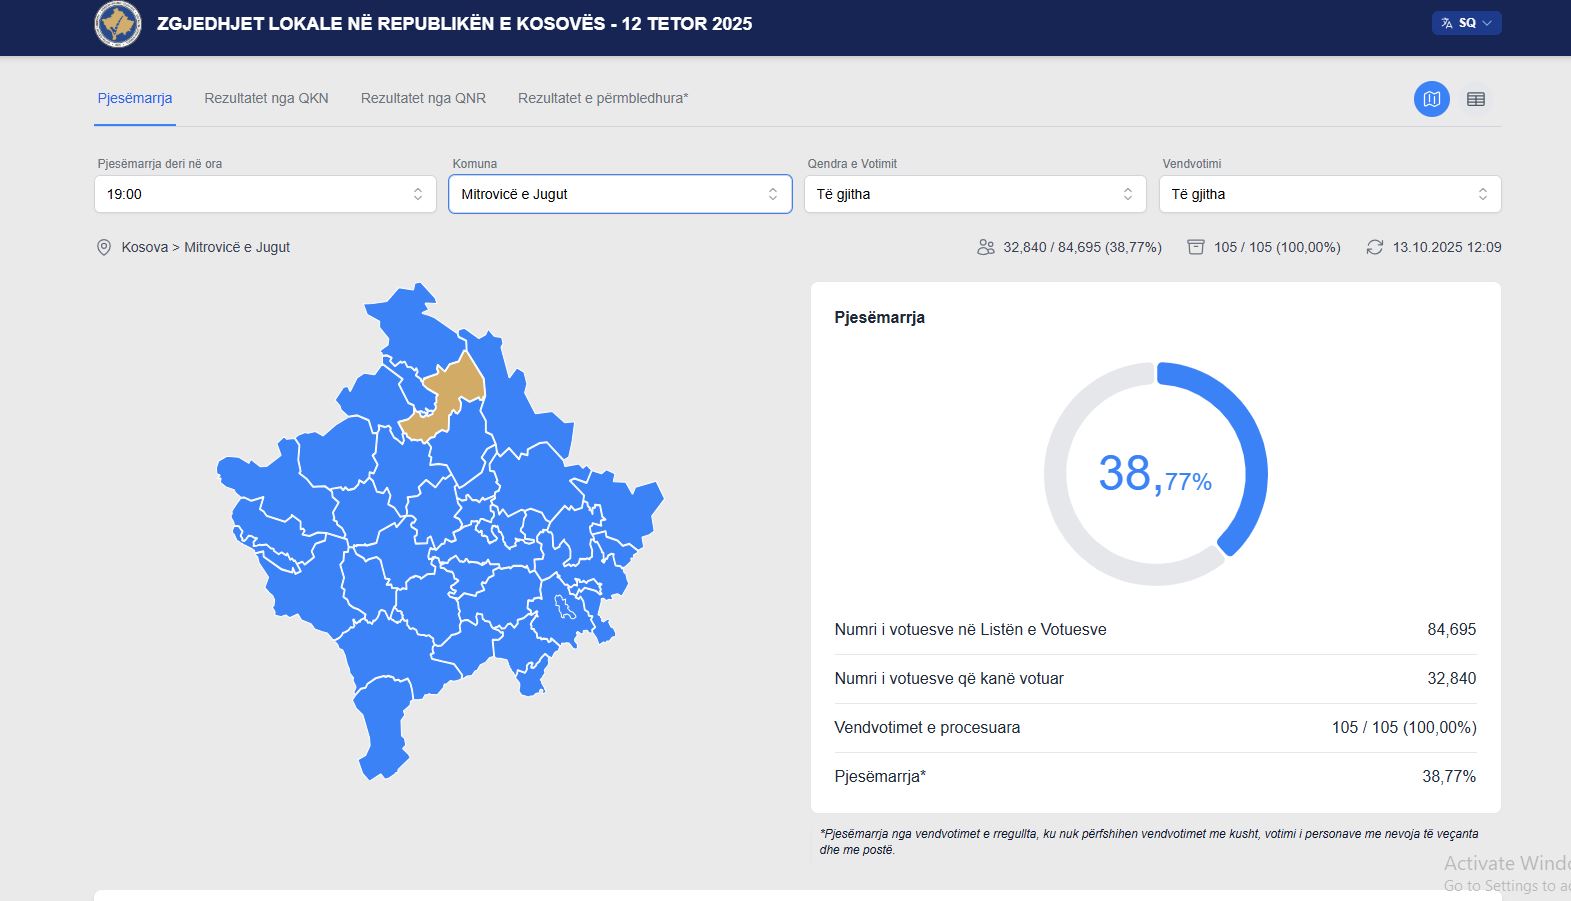Go to Rezultatet e përmbledhura tab

tap(603, 98)
